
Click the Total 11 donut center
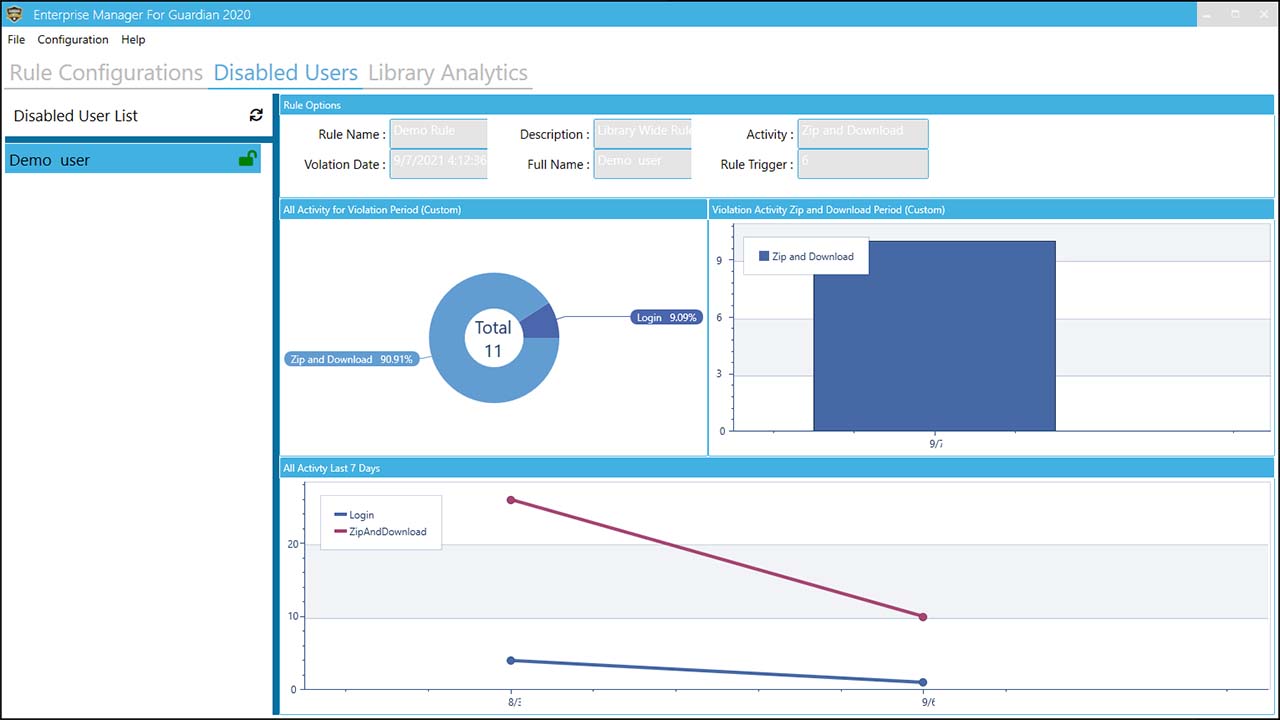pyautogui.click(x=493, y=339)
